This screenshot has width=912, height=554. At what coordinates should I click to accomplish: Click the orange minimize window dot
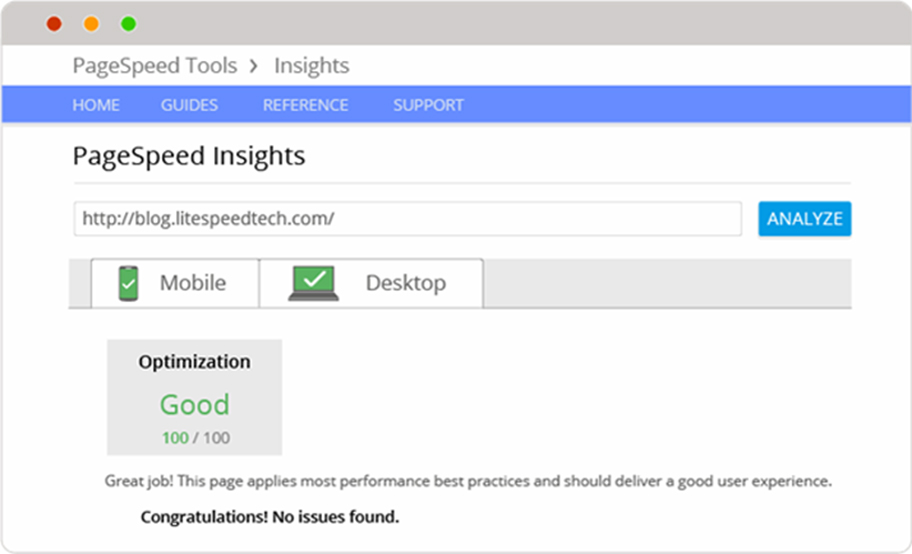tap(91, 24)
